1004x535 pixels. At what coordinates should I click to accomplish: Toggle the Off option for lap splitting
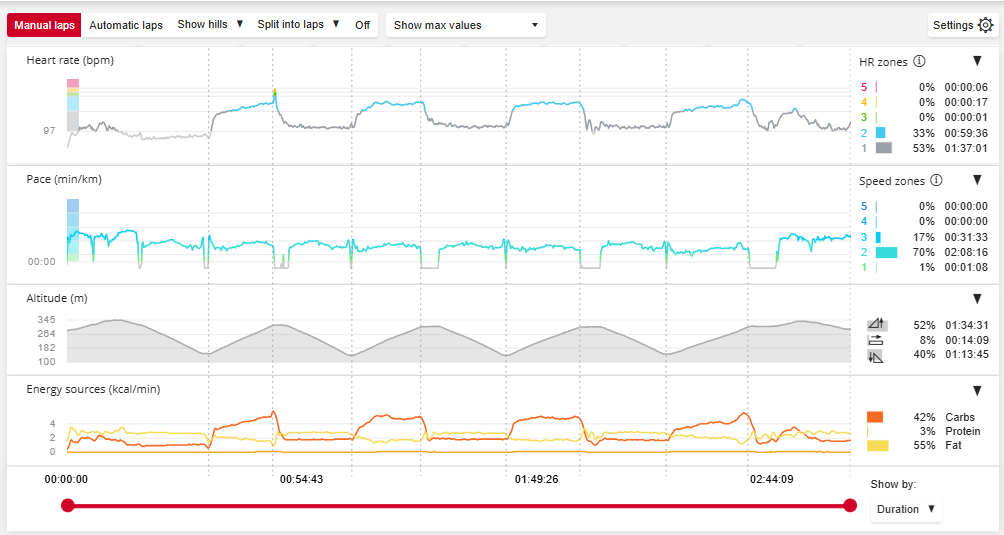(363, 25)
